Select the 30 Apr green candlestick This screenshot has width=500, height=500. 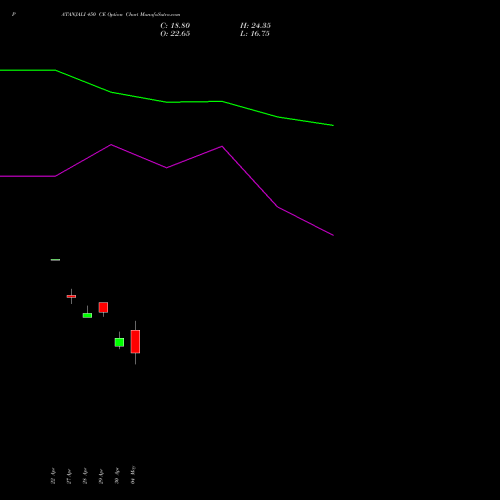click(x=119, y=342)
